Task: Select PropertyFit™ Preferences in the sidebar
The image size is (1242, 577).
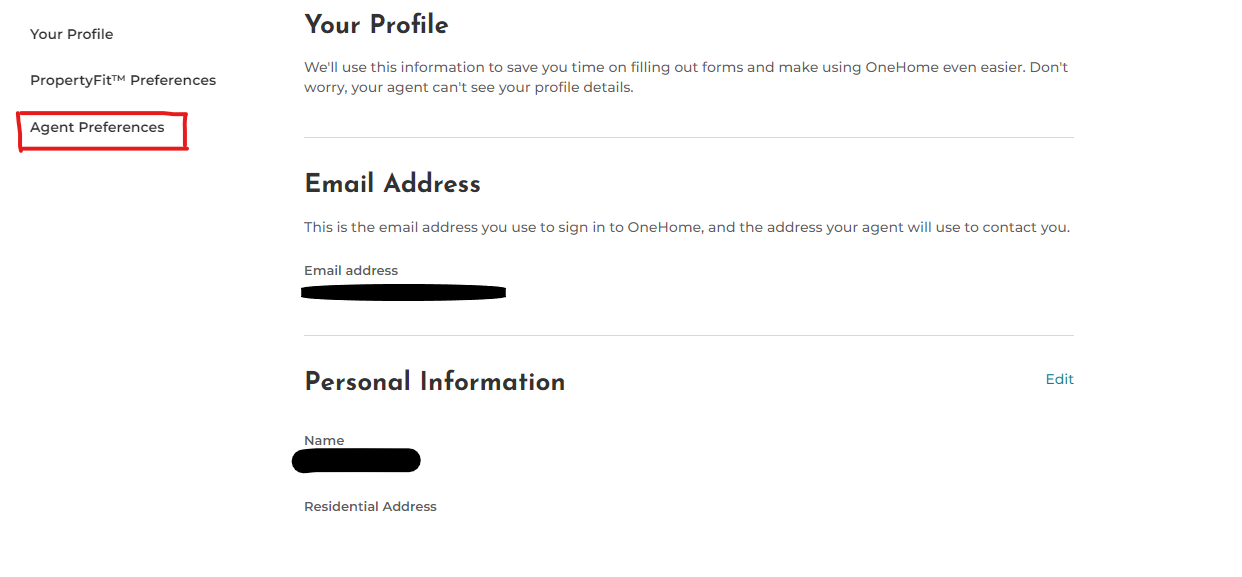Action: [122, 80]
